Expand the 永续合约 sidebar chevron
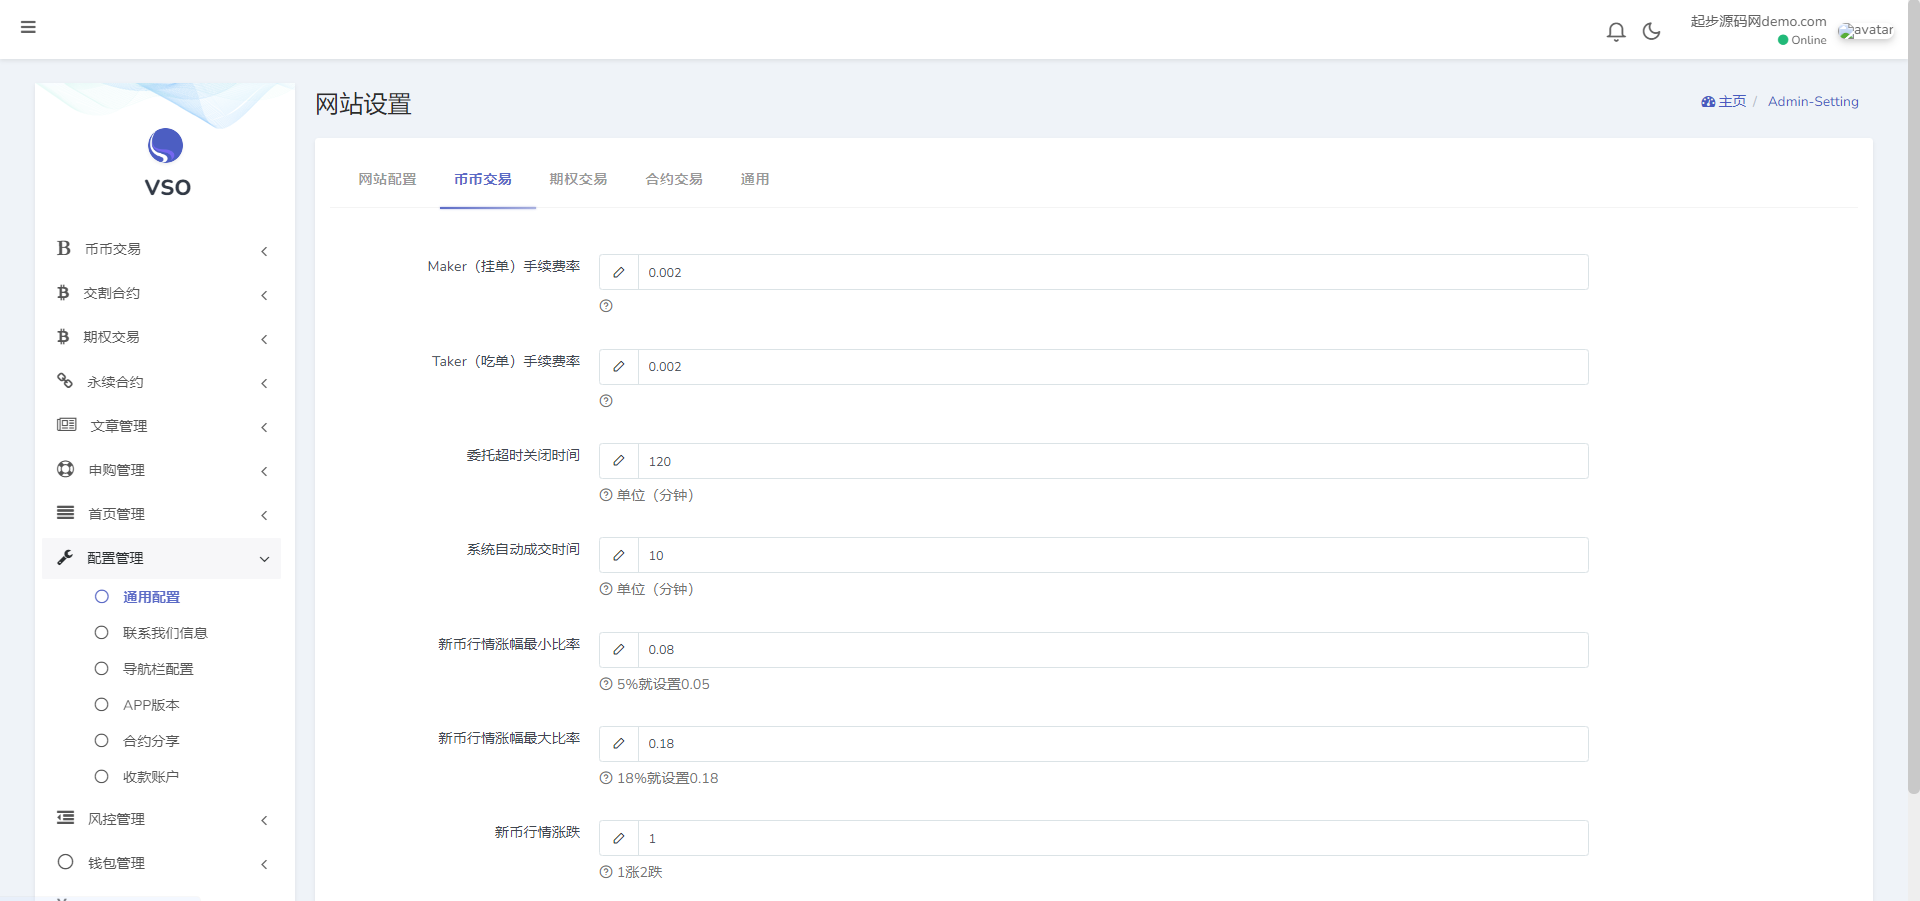Image resolution: width=1920 pixels, height=901 pixels. tap(264, 383)
